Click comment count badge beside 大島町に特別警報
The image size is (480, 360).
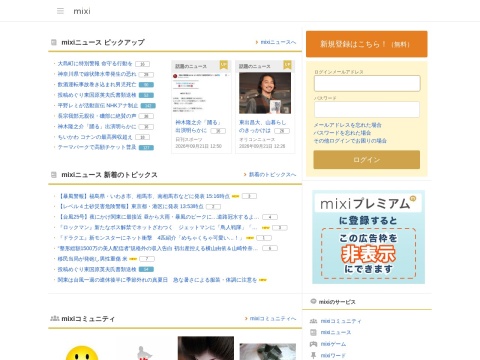[x=142, y=64]
